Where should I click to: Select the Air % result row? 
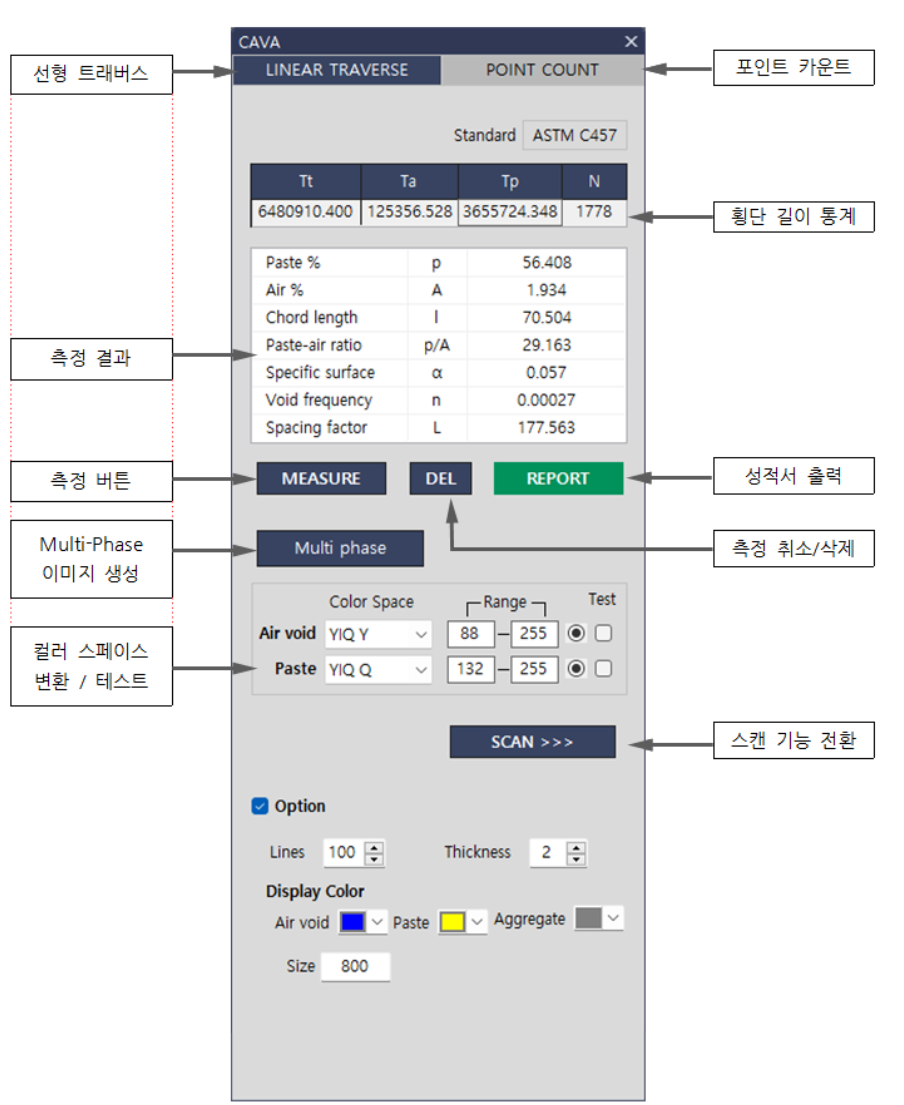pos(438,290)
